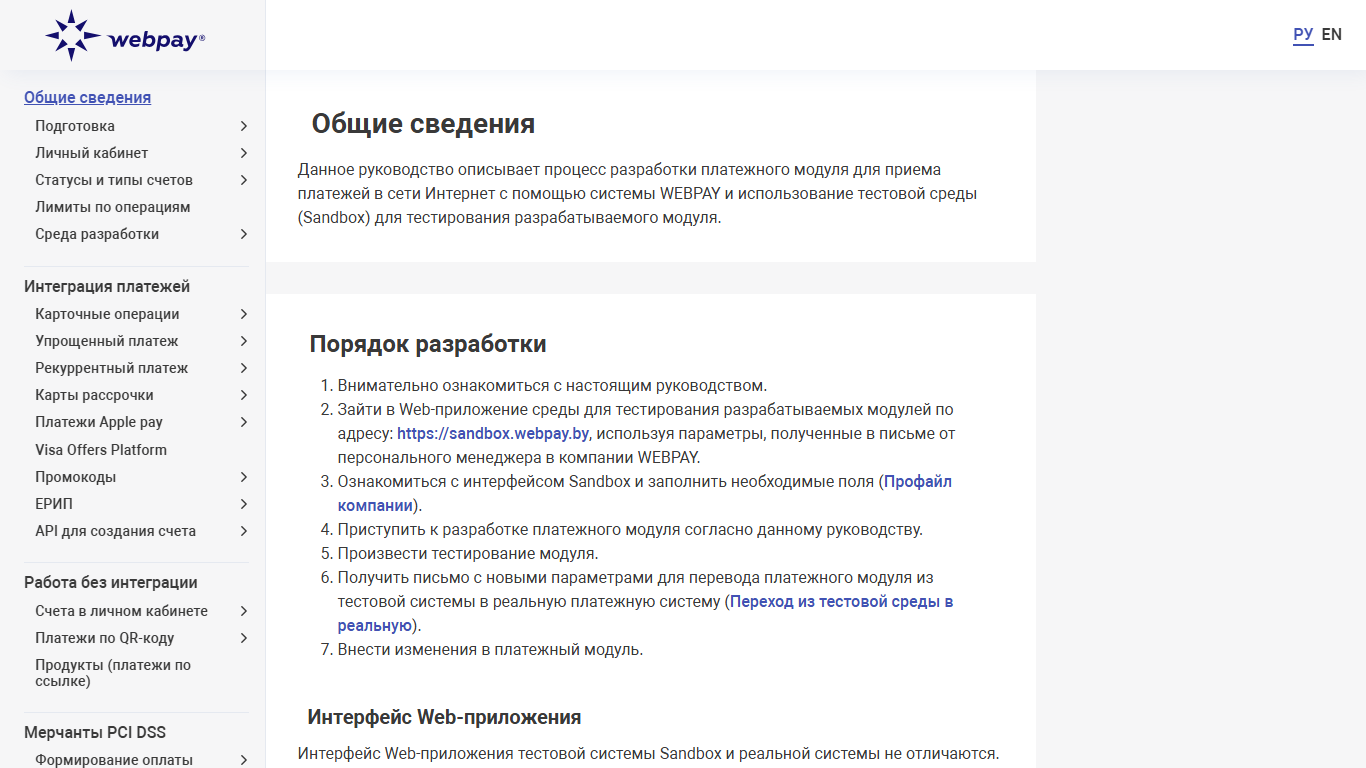
Task: Open Платежи по QR-коду item
Action: pos(105,638)
